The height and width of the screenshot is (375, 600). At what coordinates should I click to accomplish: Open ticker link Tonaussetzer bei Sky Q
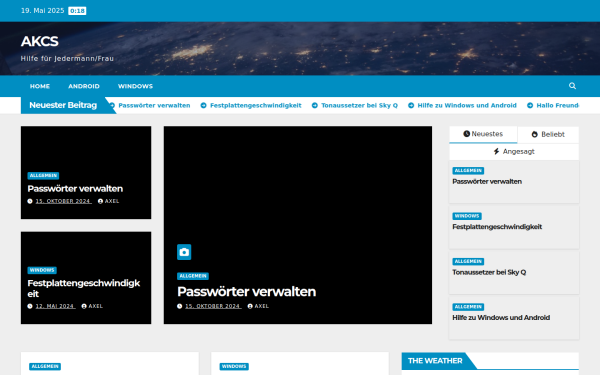point(359,105)
